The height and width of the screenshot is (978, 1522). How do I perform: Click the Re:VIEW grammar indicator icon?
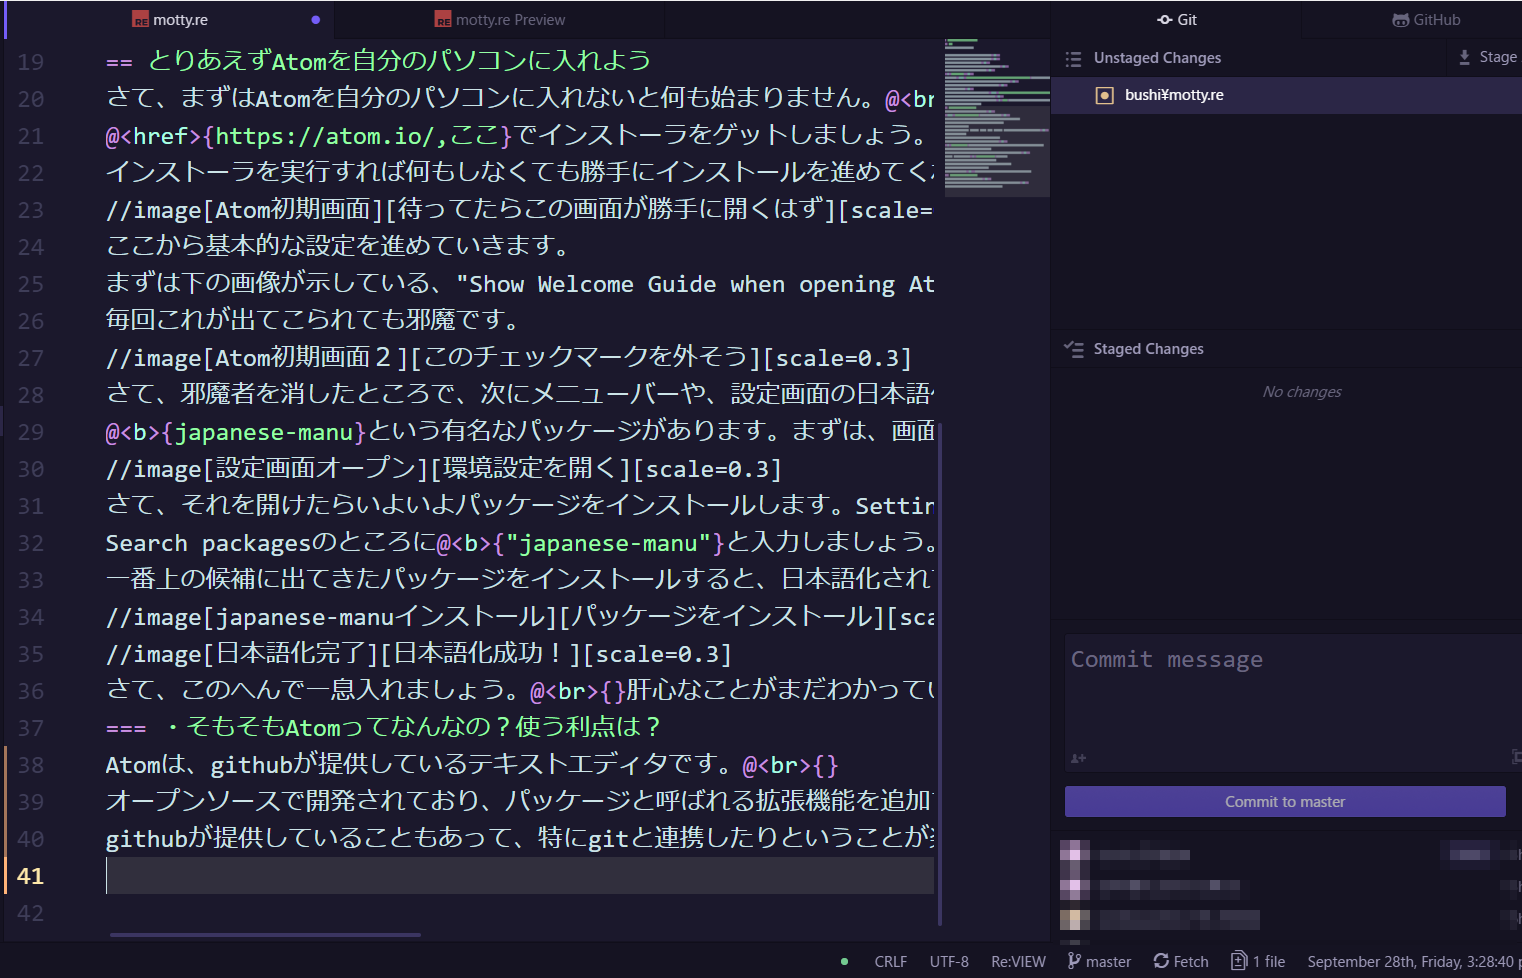[1017, 961]
